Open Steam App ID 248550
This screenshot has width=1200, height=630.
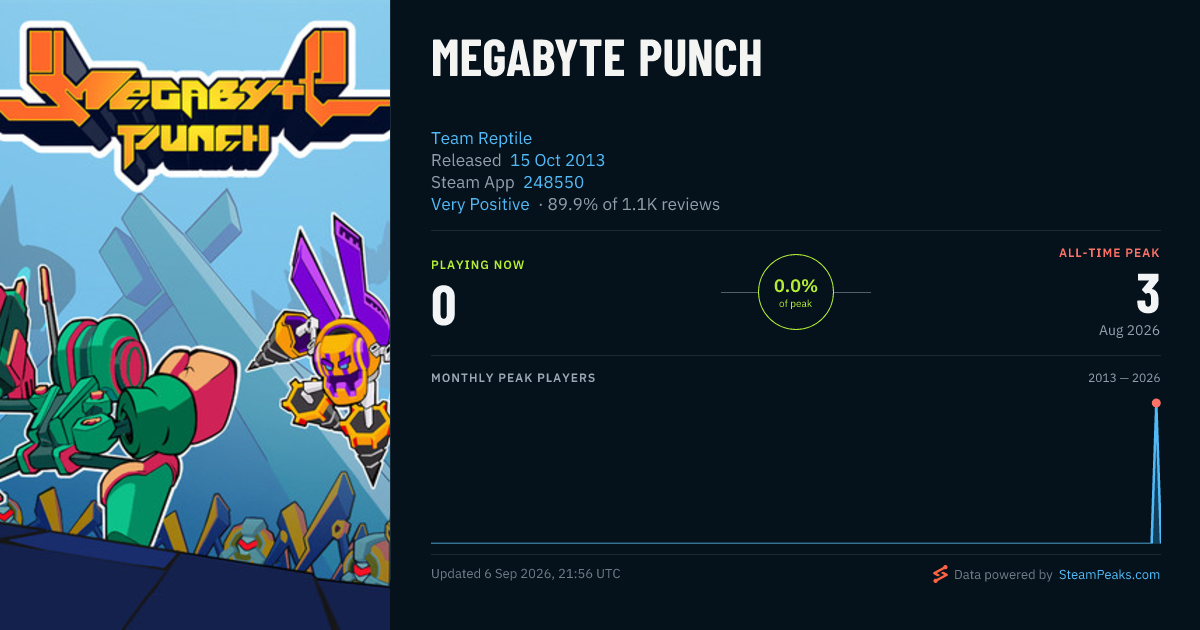click(553, 182)
